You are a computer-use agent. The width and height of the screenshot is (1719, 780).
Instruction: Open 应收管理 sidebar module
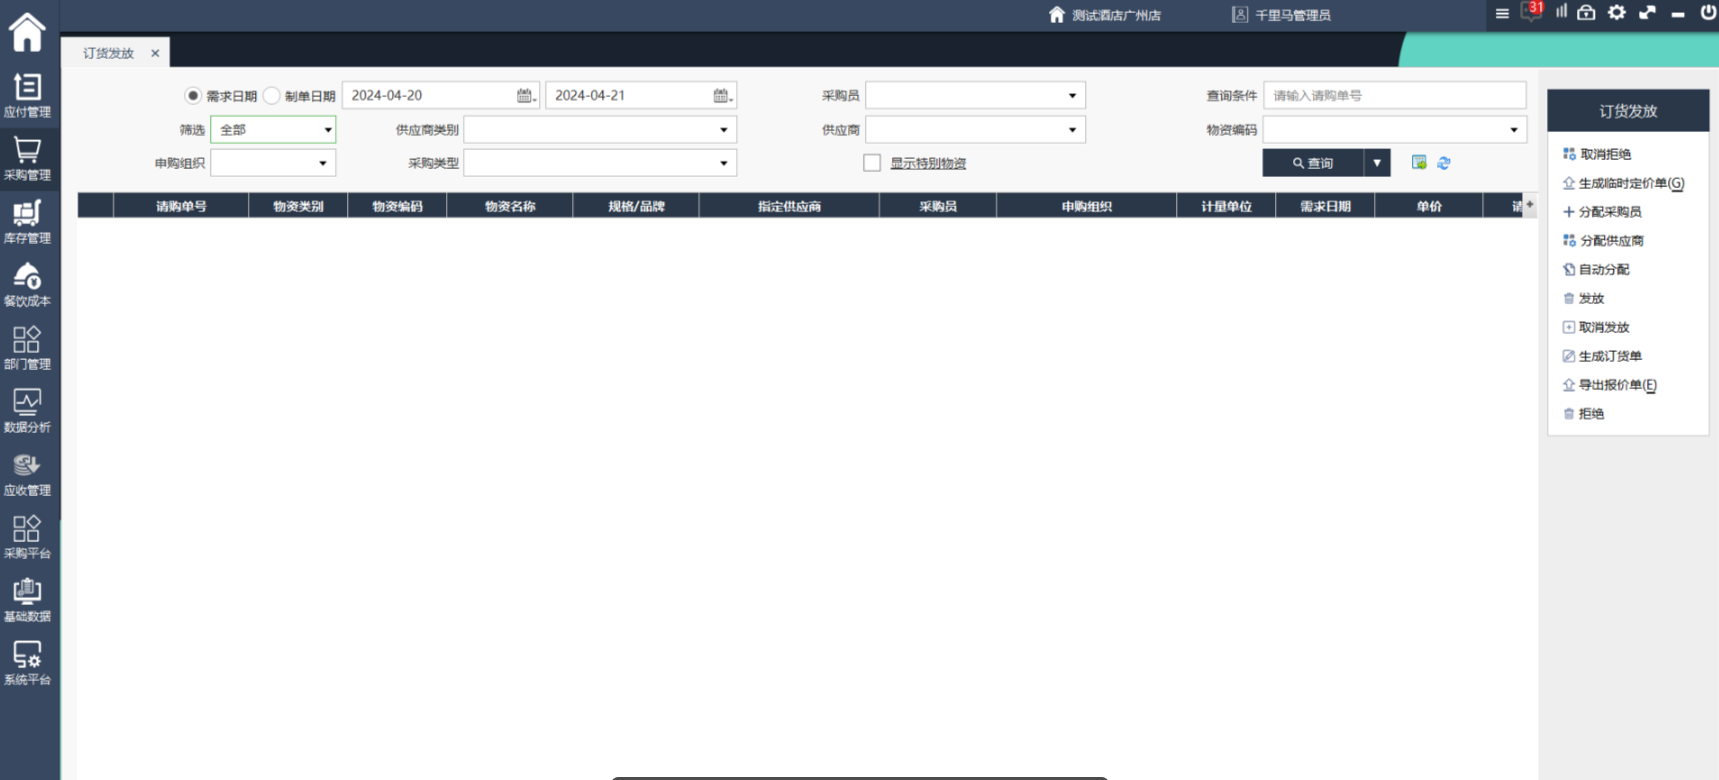[x=27, y=473]
